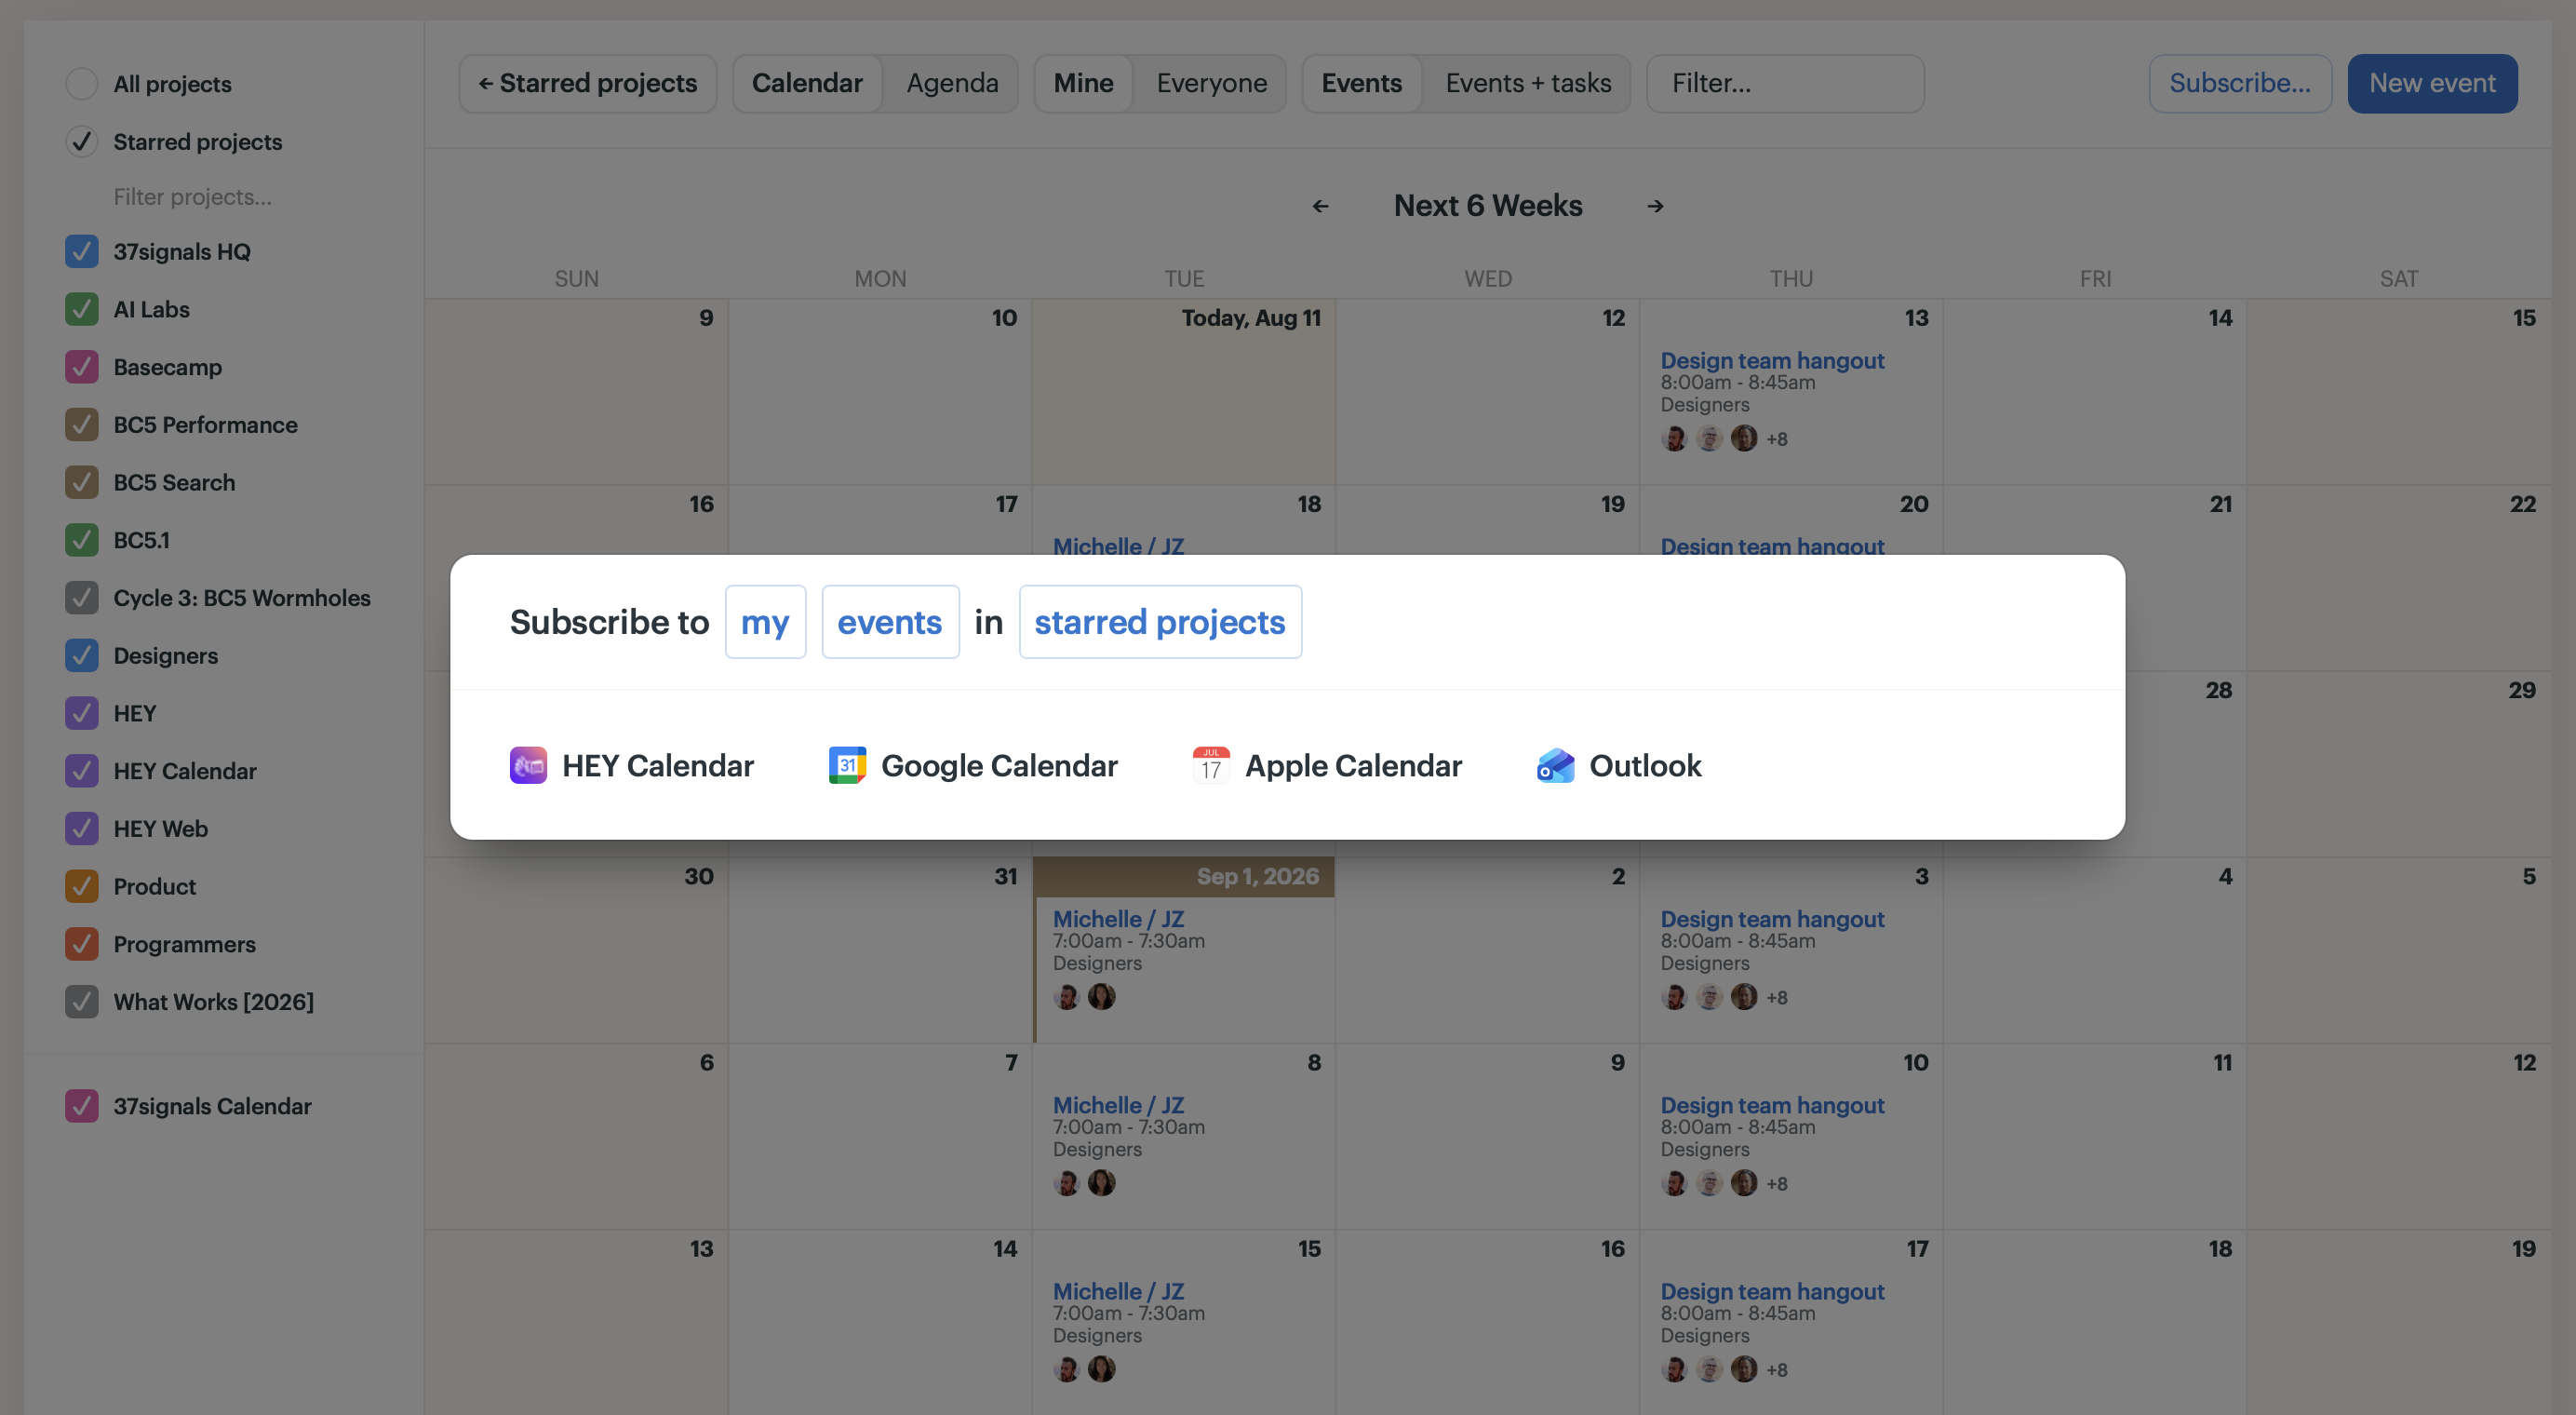This screenshot has width=2576, height=1415.
Task: Click the Filter... input field in toolbar
Action: tap(1785, 83)
